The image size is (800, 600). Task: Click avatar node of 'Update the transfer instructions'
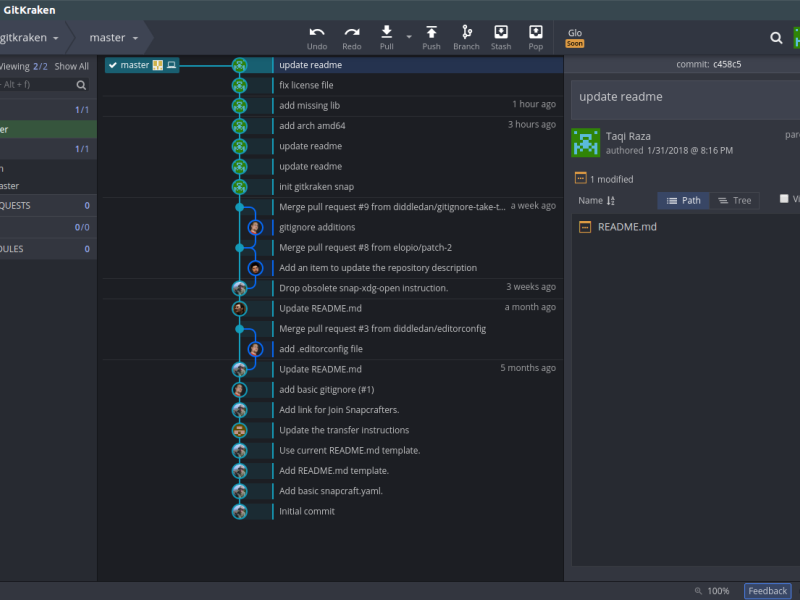click(x=239, y=430)
